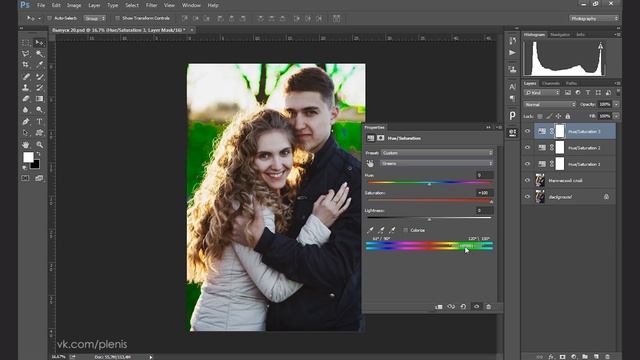Enable the Colorize checkbox

click(x=405, y=230)
